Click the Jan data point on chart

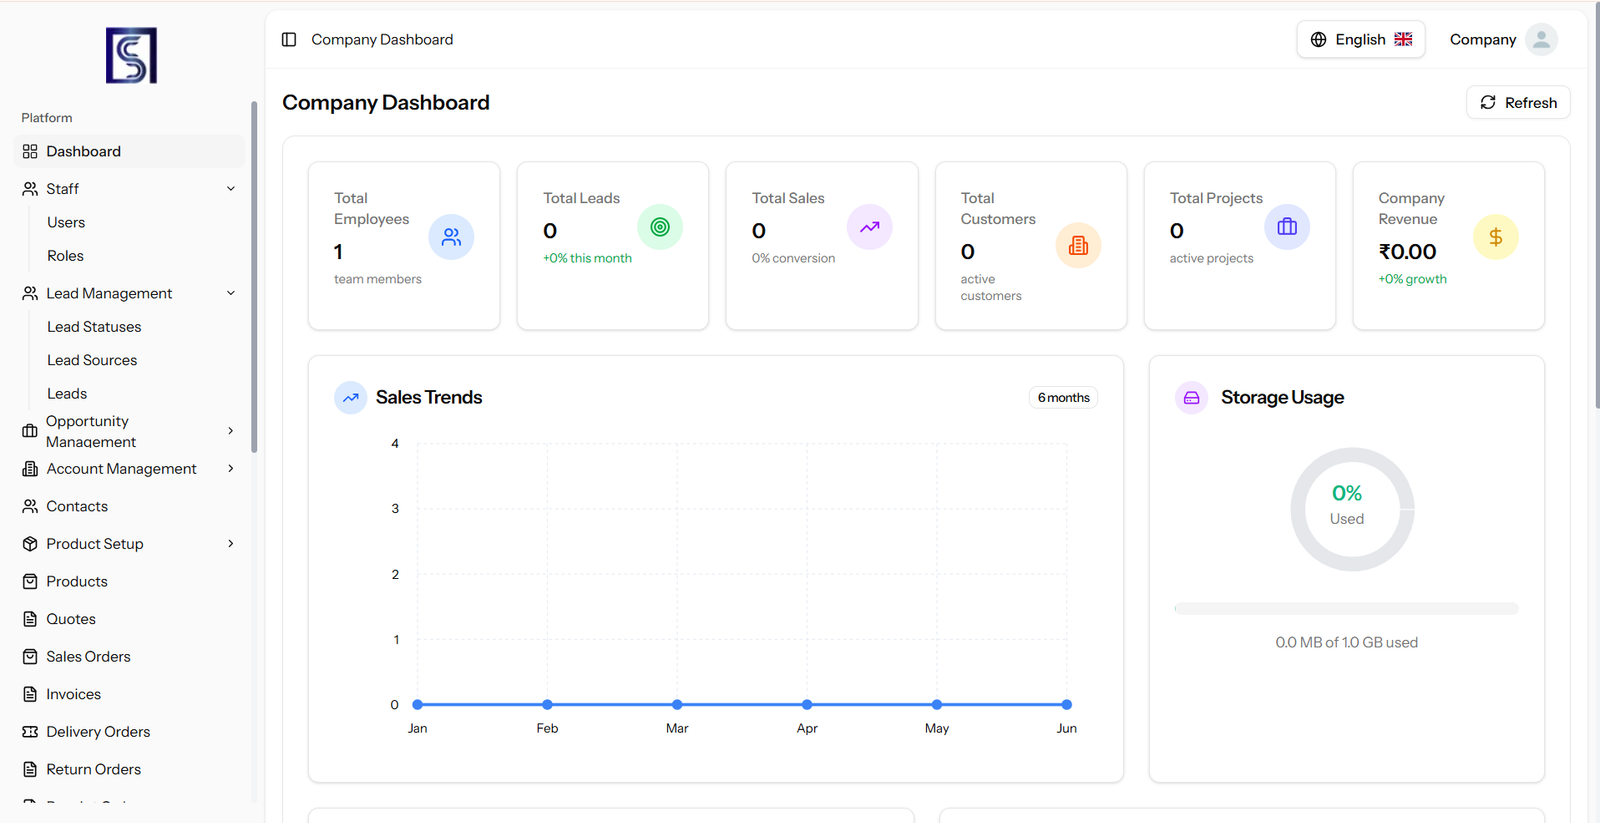(x=417, y=704)
